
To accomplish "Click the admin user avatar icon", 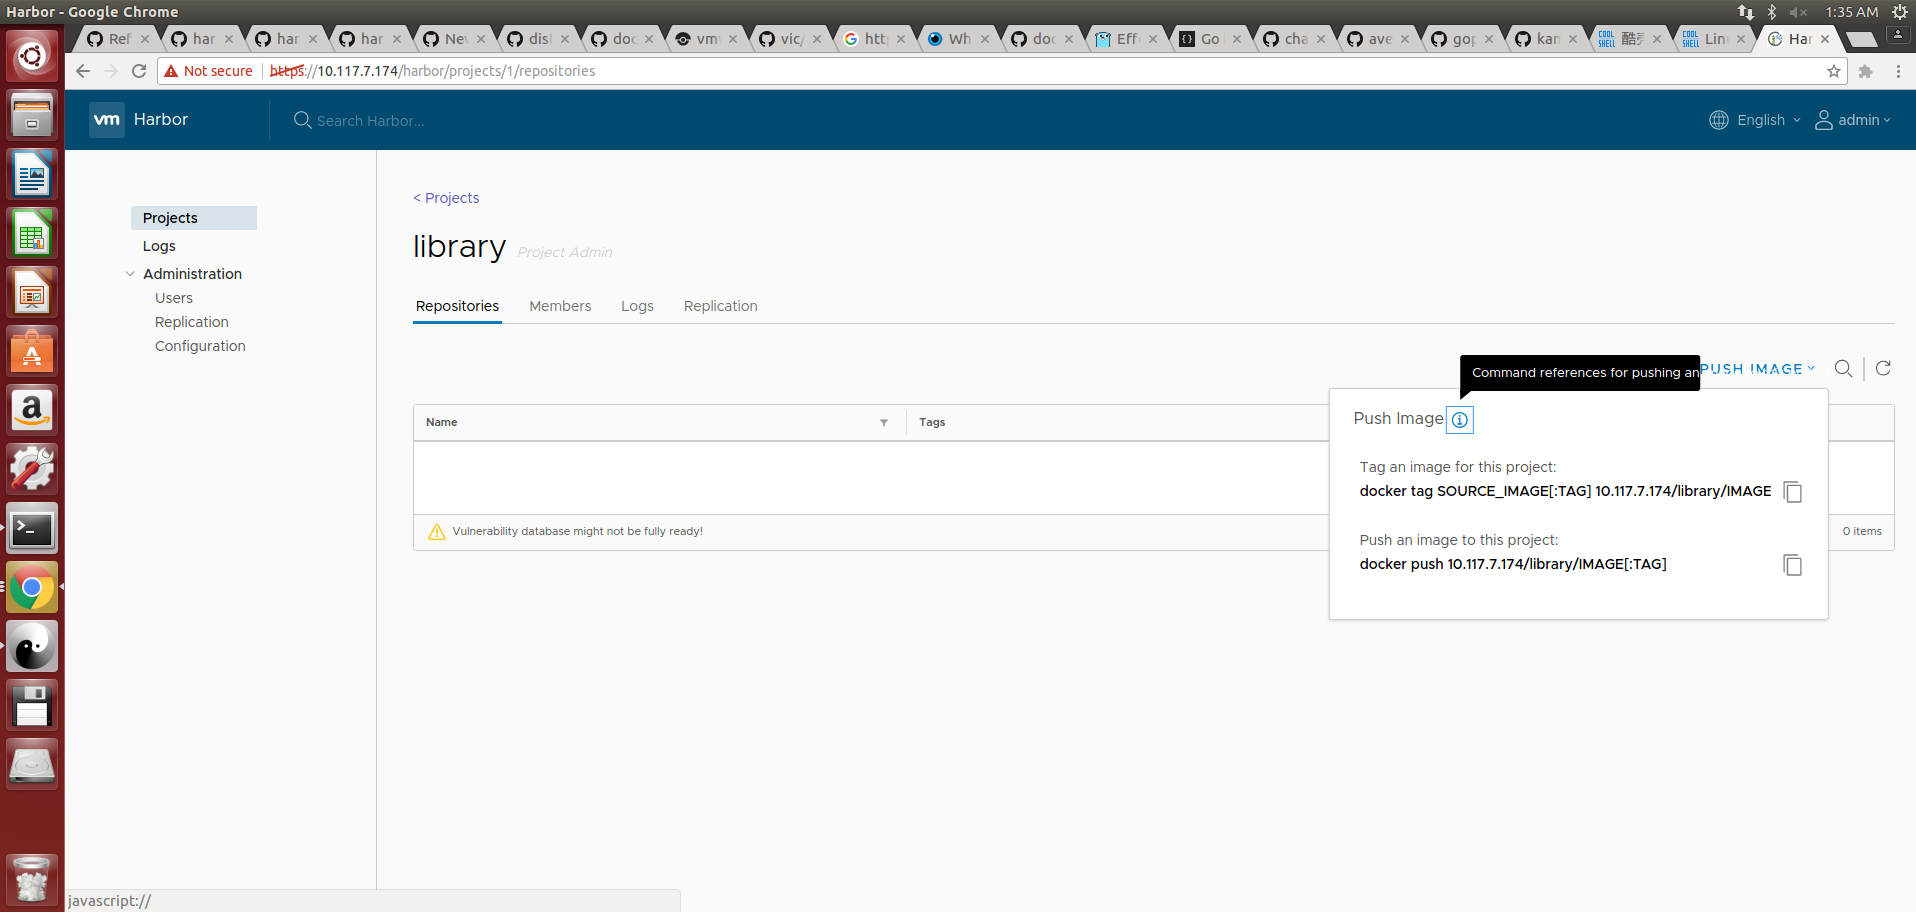I will pos(1824,120).
